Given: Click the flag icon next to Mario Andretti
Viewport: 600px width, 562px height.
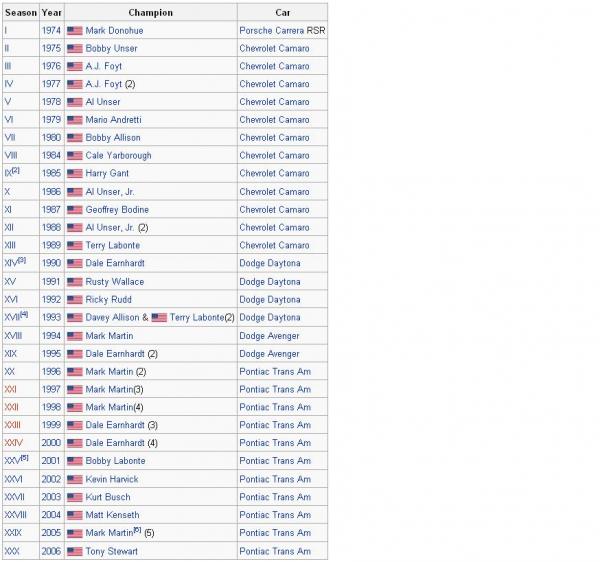Looking at the screenshot, I should (75, 120).
